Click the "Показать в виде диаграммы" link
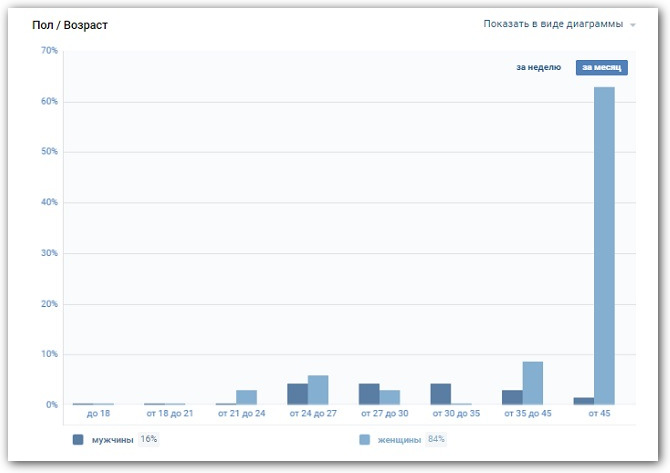 point(553,24)
